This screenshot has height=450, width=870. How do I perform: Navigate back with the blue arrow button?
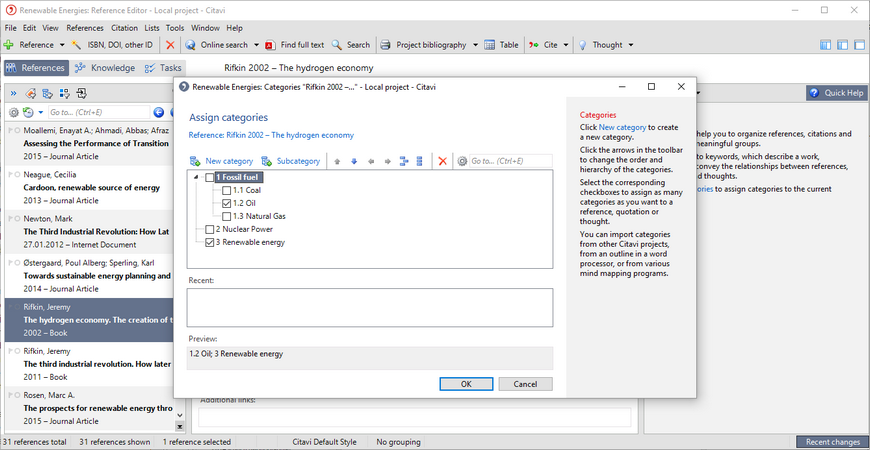pos(159,113)
